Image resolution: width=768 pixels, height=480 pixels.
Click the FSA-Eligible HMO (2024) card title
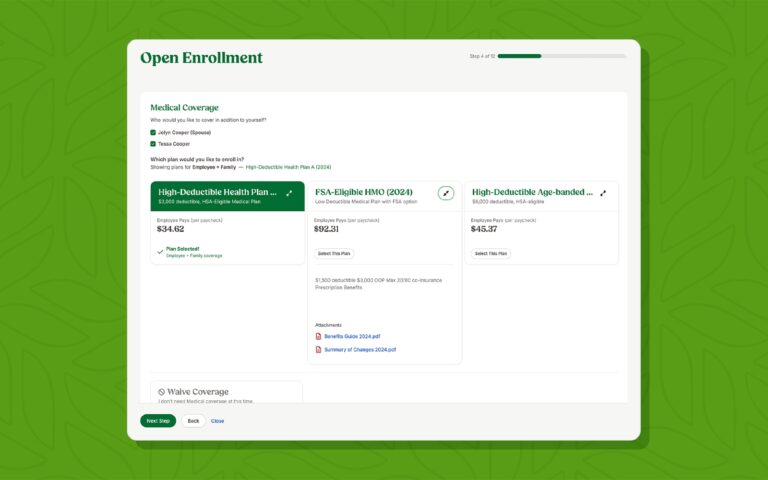[364, 192]
